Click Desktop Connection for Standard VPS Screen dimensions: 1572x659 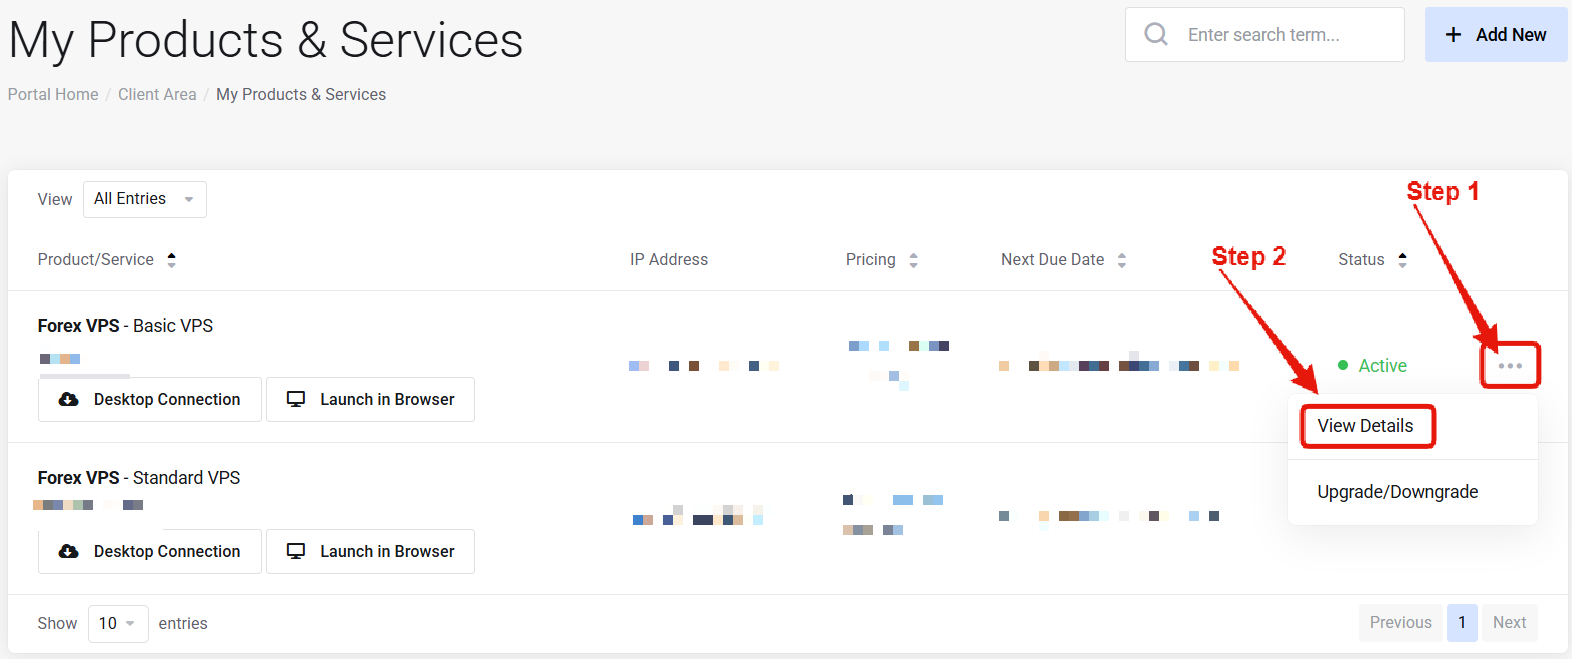pyautogui.click(x=150, y=552)
